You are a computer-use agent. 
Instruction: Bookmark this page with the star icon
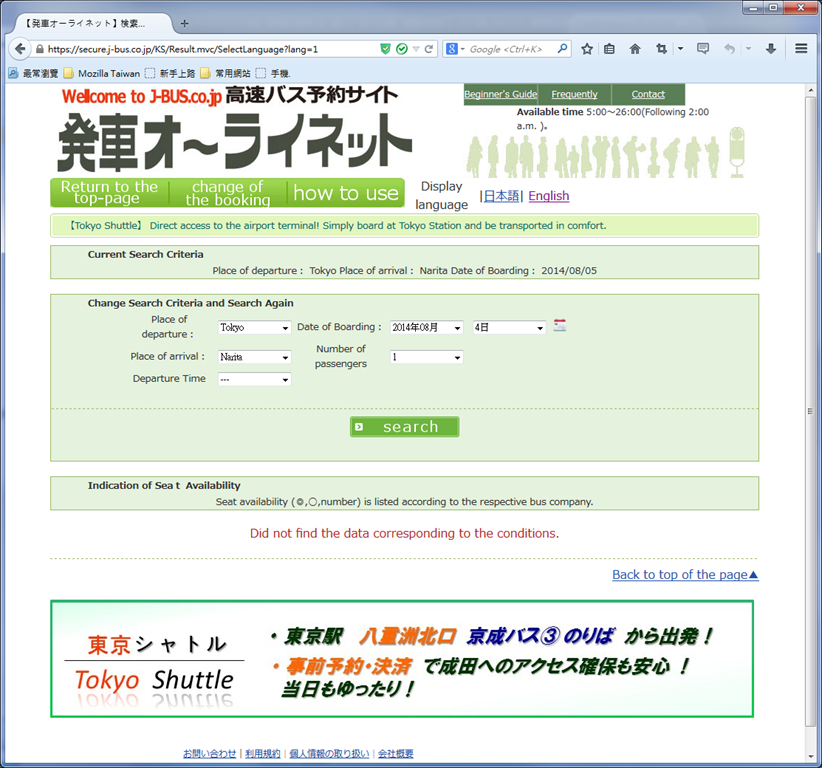587,49
